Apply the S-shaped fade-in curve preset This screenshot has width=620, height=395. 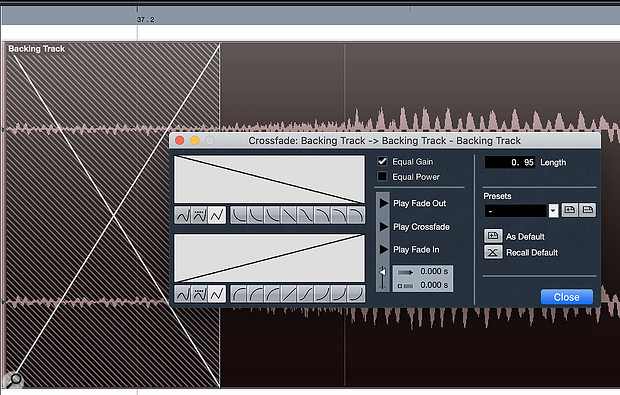306,294
